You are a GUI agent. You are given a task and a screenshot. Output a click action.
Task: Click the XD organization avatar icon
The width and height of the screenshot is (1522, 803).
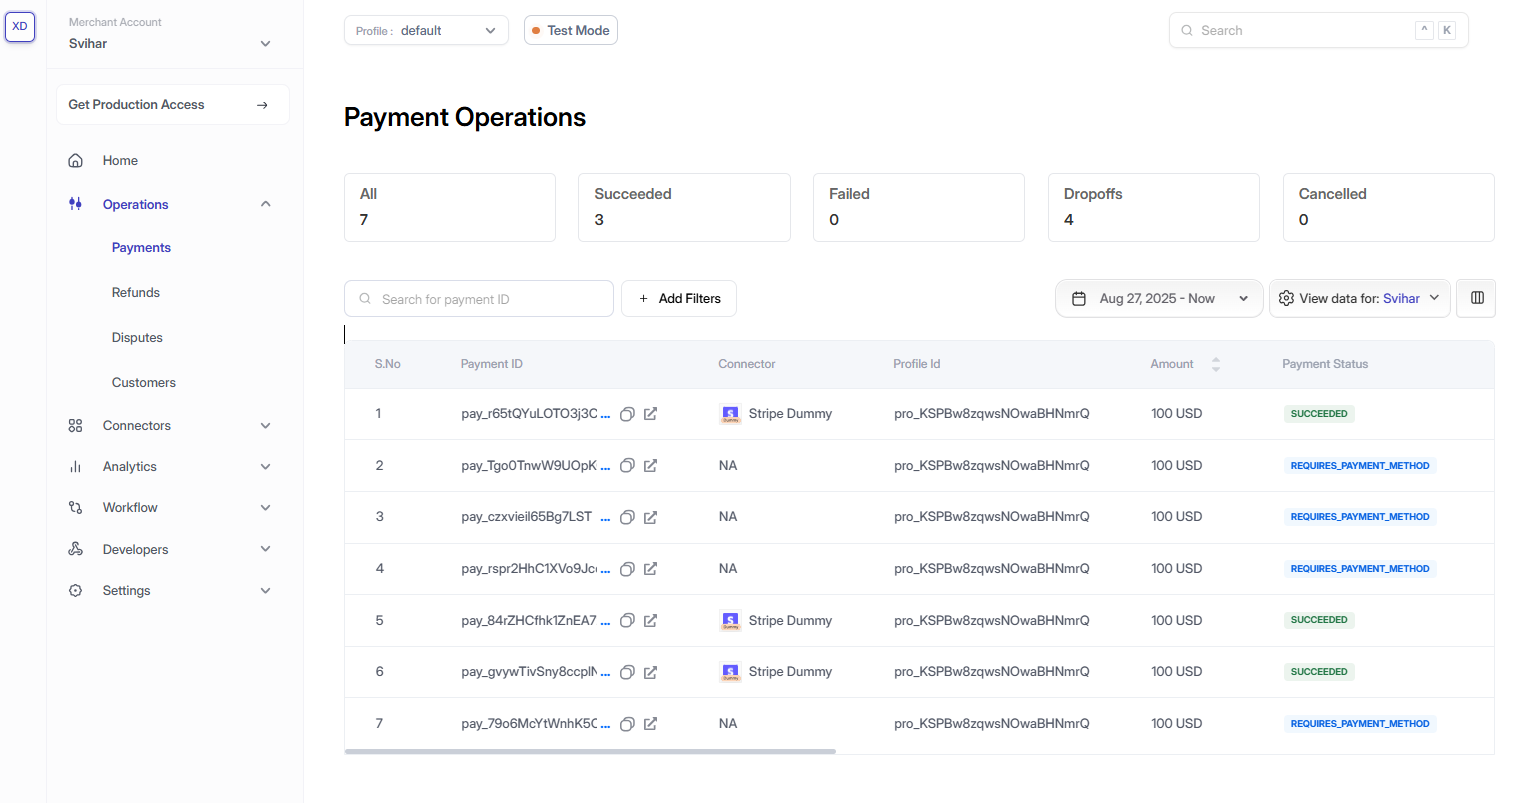[x=20, y=27]
